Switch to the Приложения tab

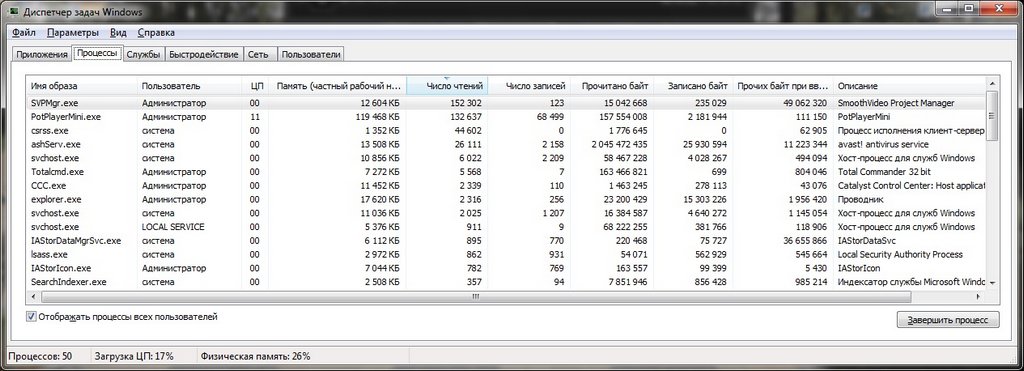[x=42, y=55]
